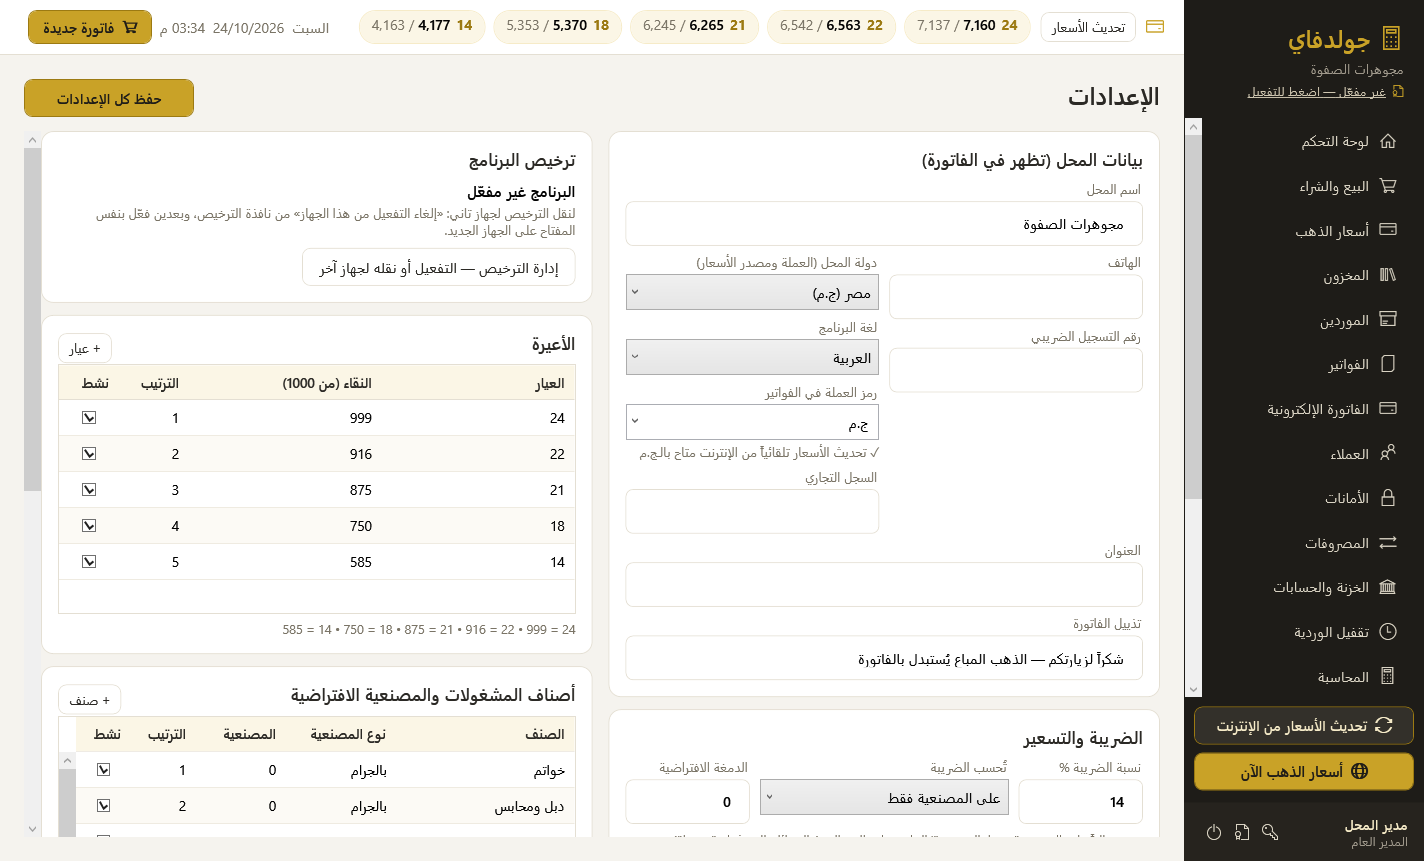
Task: Click the الأمانات lock icon
Action: [1387, 498]
